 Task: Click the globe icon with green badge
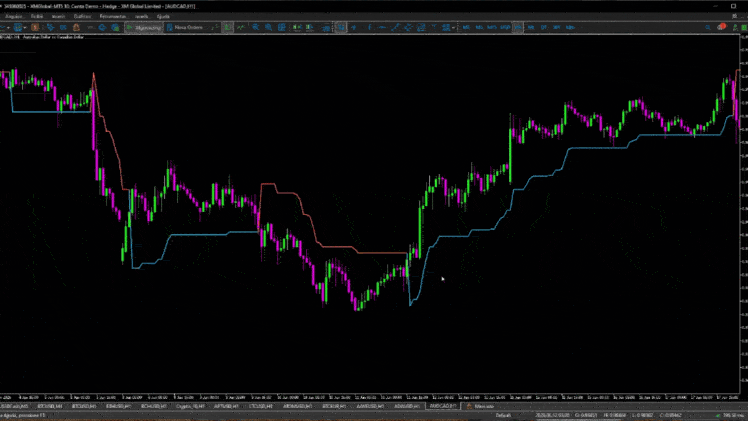coord(115,27)
